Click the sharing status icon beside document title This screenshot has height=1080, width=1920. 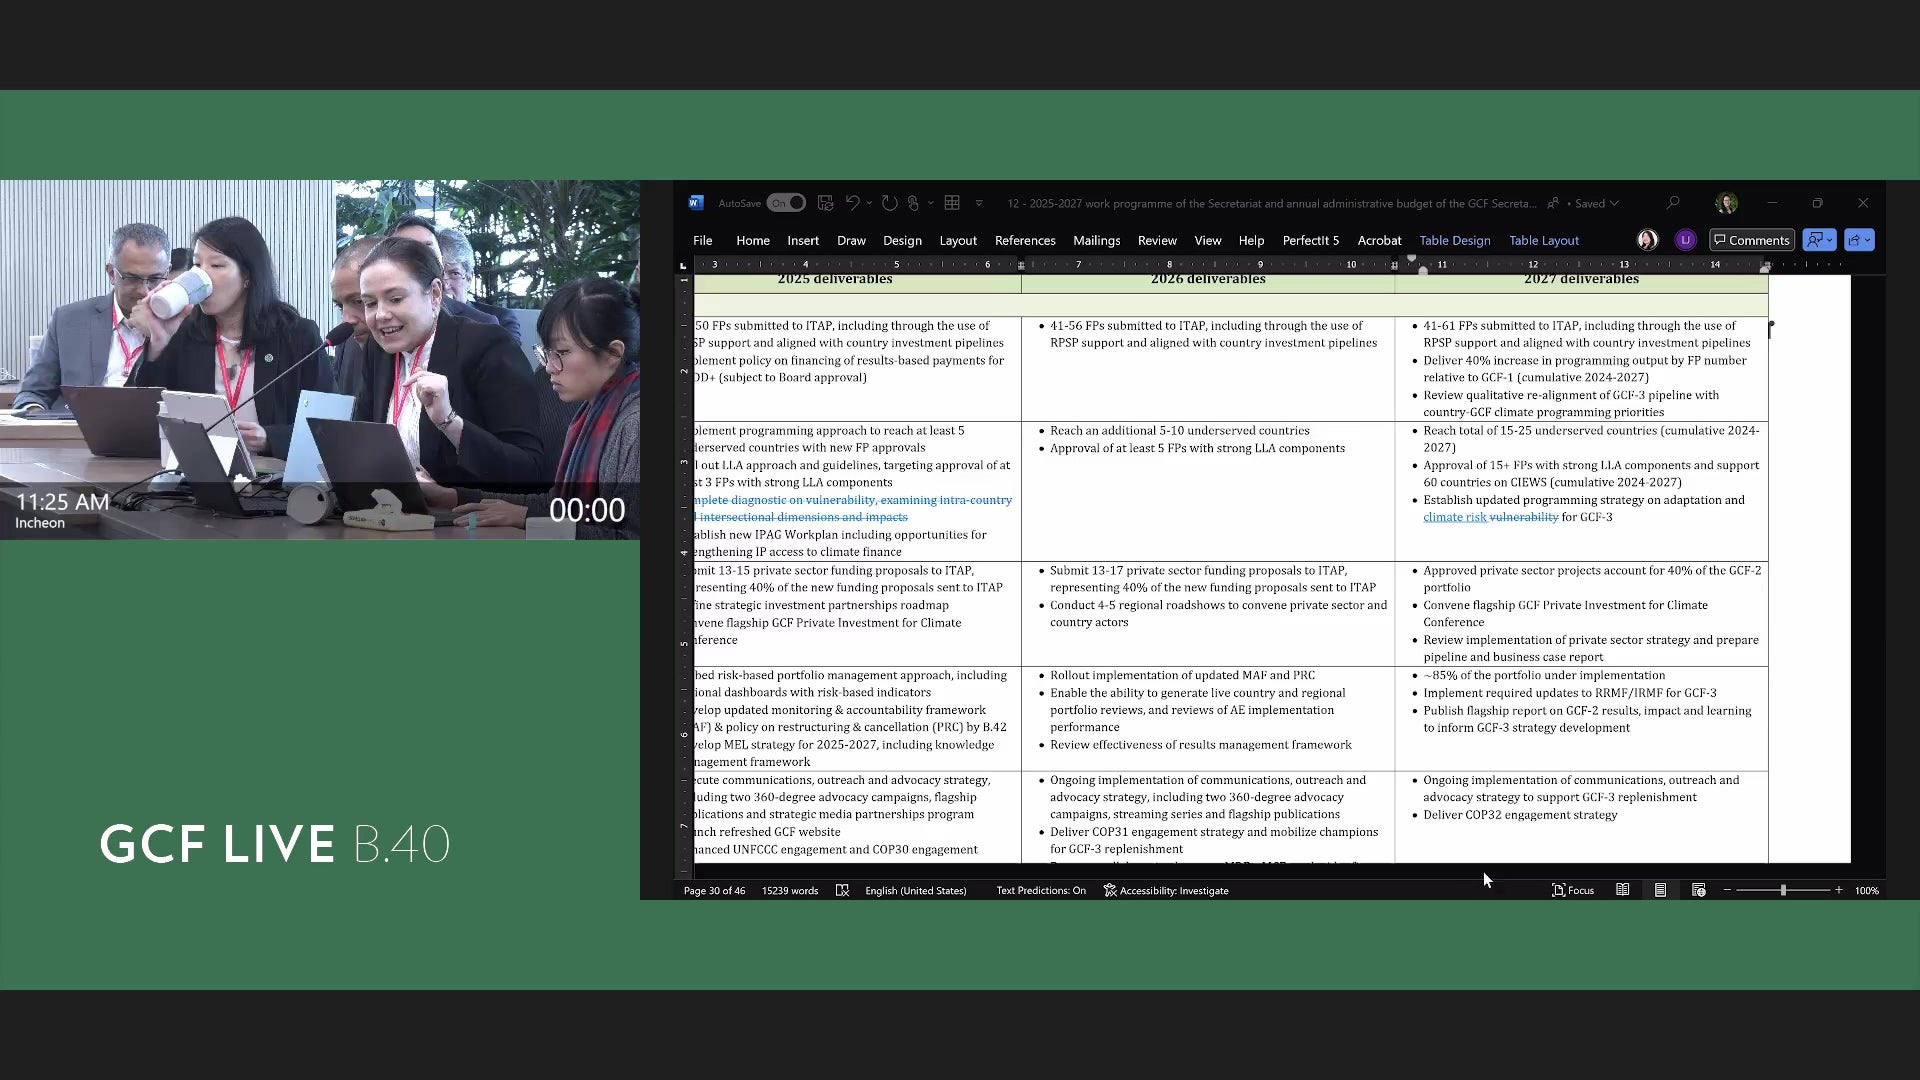[1553, 203]
